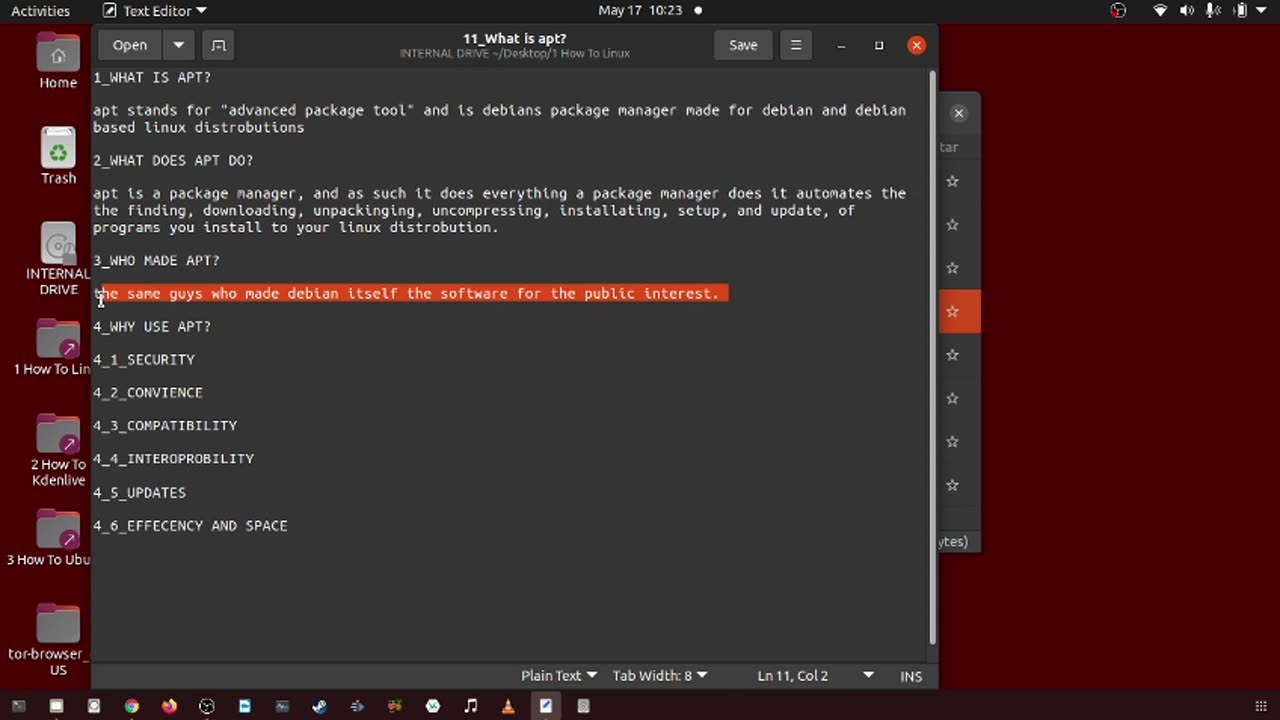Image resolution: width=1280 pixels, height=720 pixels.
Task: Close the background window with its X button
Action: [x=958, y=113]
